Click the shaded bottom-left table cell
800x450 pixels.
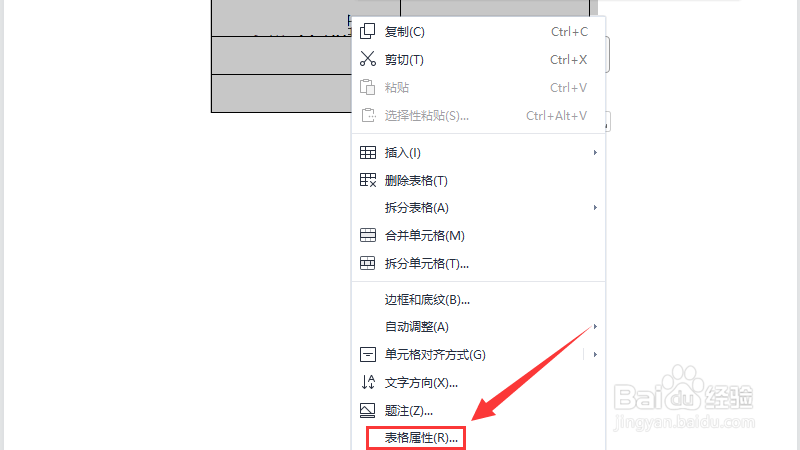282,93
